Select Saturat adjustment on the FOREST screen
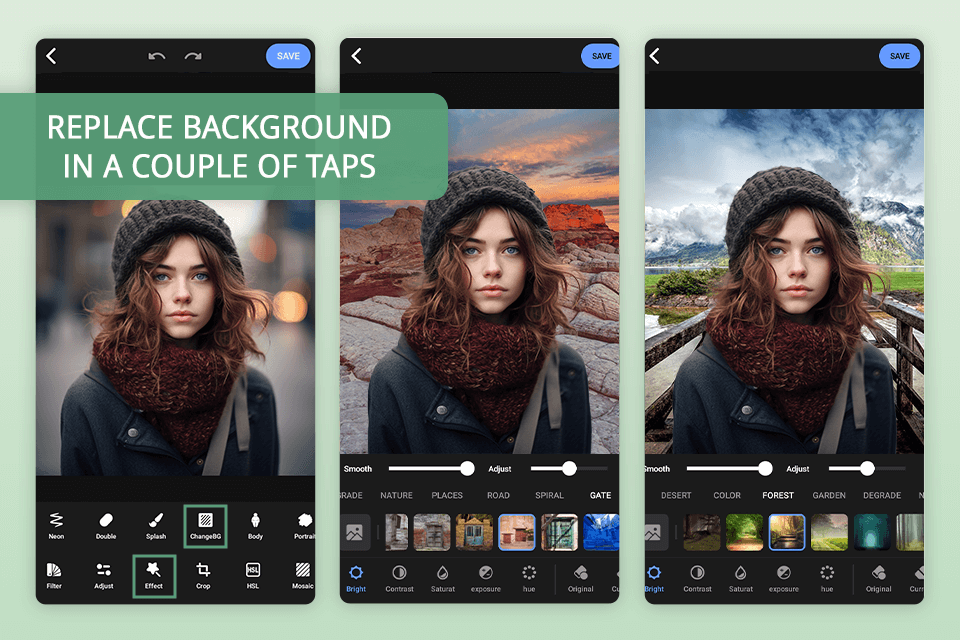This screenshot has height=640, width=960. pyautogui.click(x=741, y=579)
